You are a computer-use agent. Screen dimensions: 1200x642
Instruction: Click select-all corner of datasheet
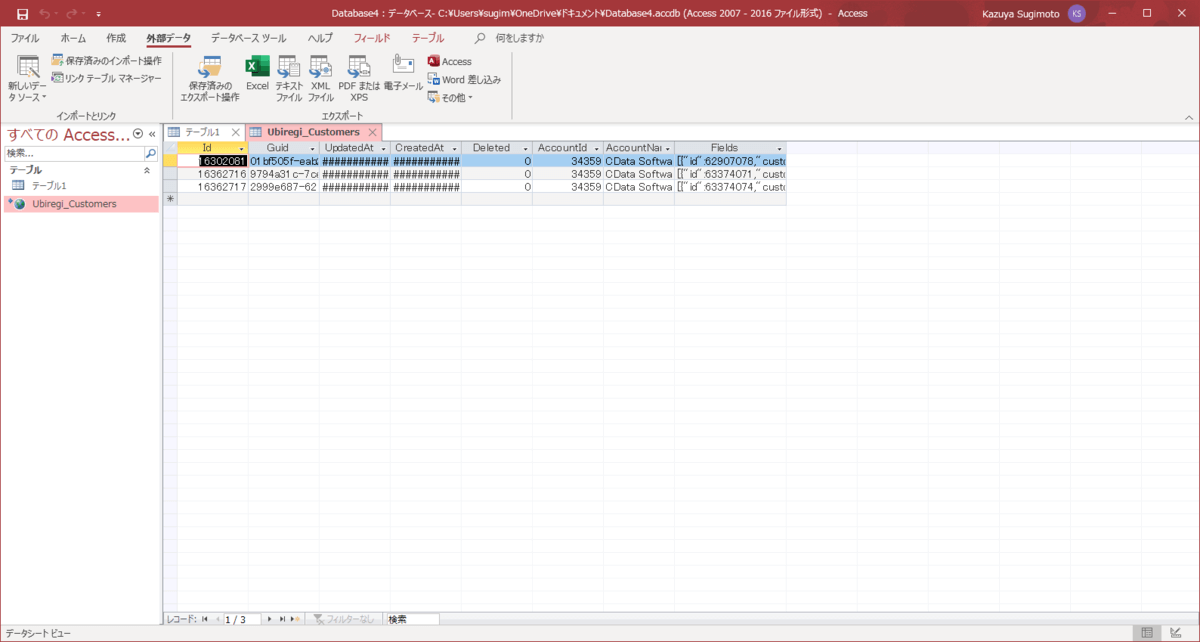[x=170, y=148]
